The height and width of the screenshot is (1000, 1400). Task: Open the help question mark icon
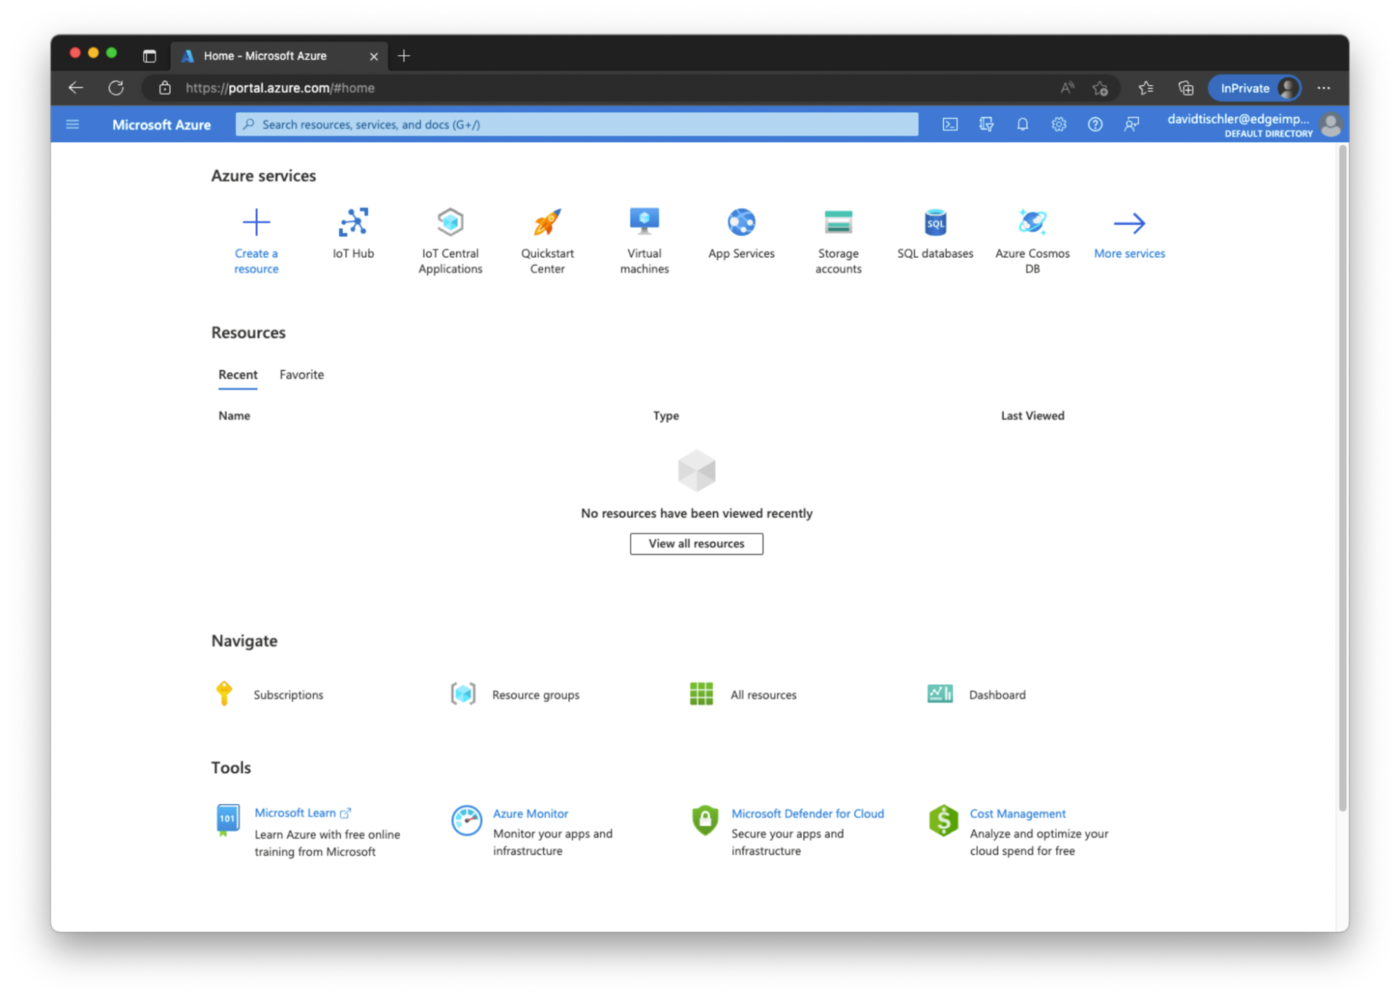click(1095, 124)
